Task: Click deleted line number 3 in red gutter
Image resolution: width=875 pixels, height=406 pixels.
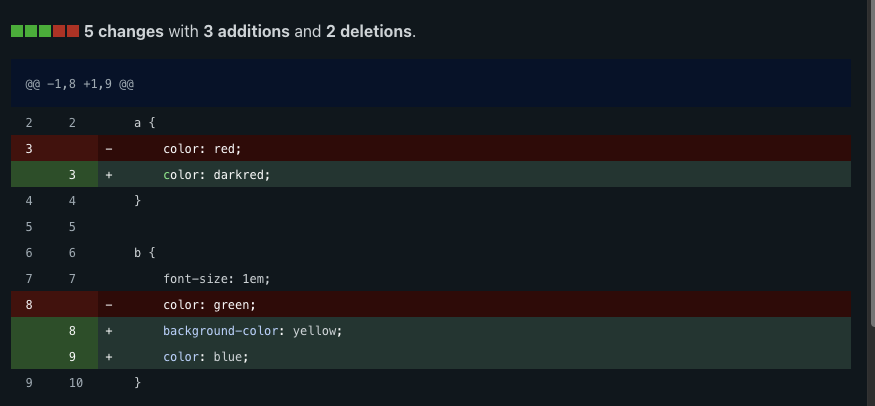Action: click(29, 149)
